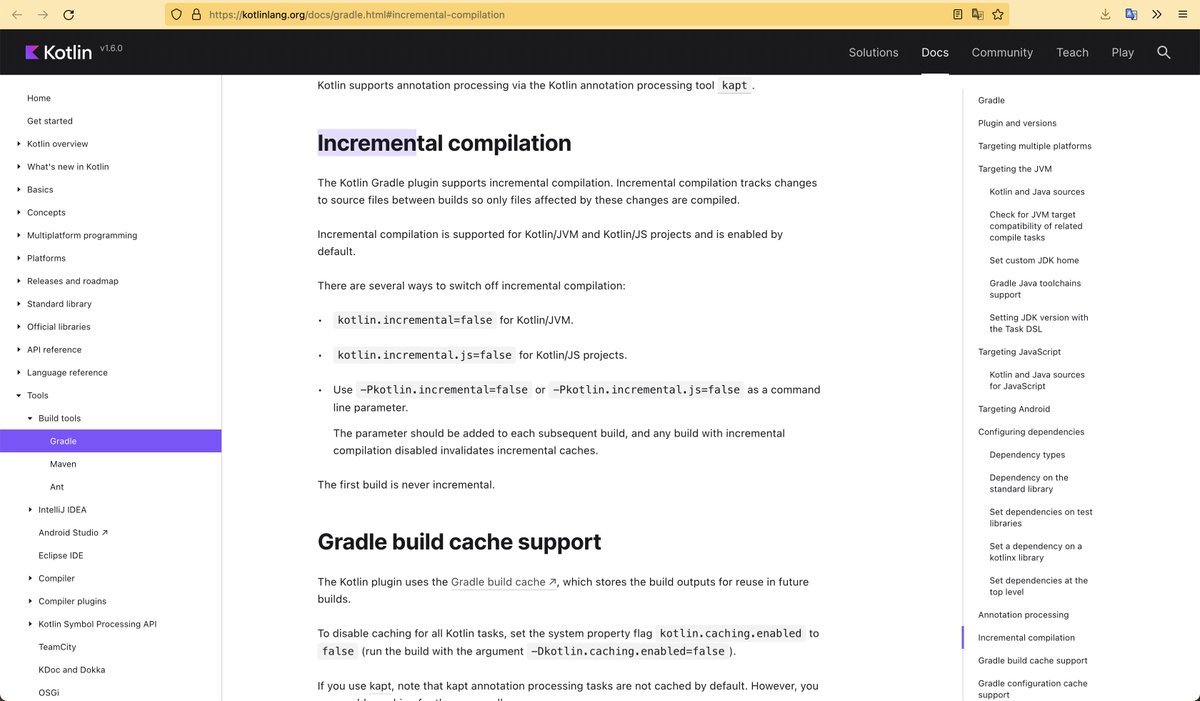The image size is (1200, 701).
Task: Open the Maven sidebar page
Action: click(x=63, y=464)
